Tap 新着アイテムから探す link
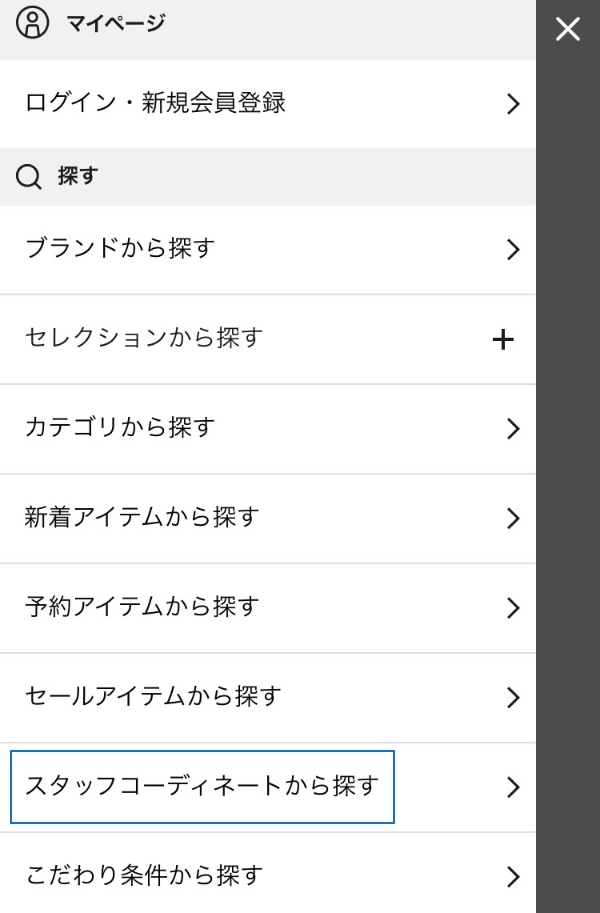Screen dimensions: 600x913 [x=142, y=517]
